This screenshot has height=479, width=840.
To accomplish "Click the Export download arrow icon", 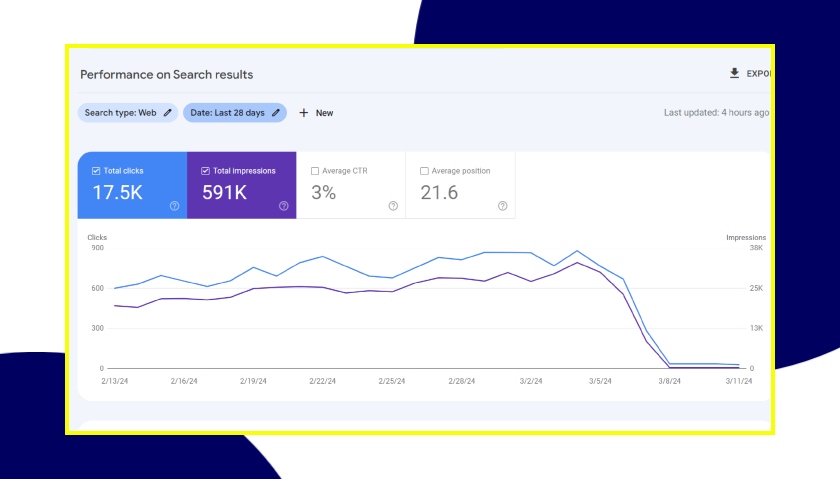I will [735, 74].
